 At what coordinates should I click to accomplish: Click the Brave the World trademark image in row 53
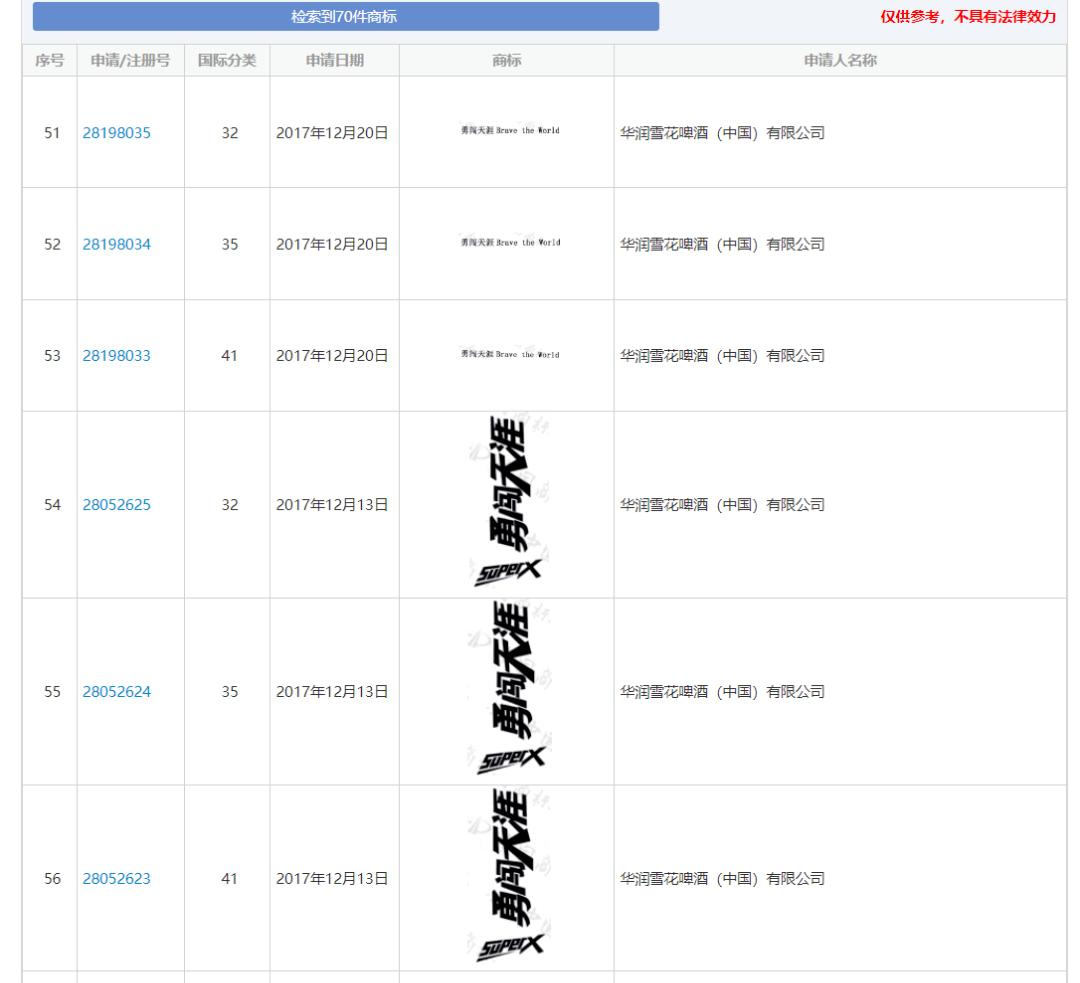click(x=510, y=354)
